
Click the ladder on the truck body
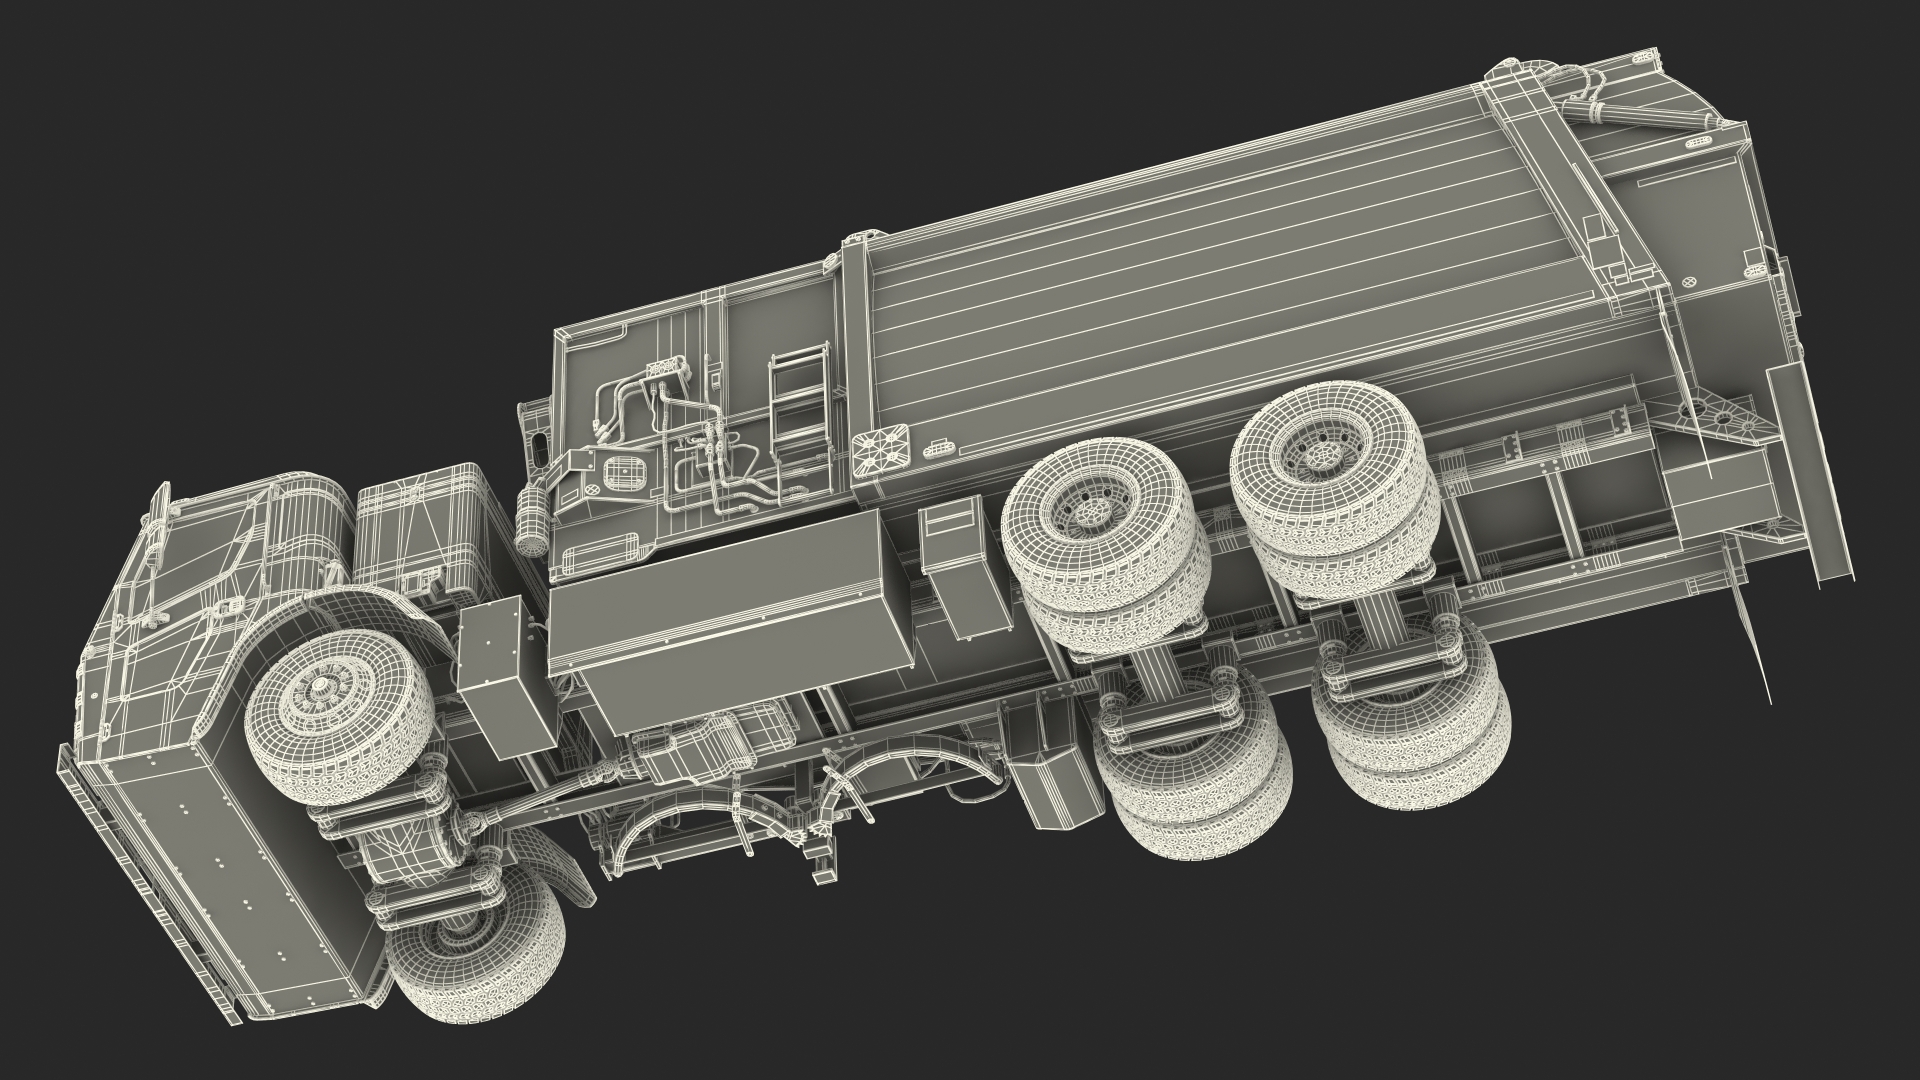click(797, 398)
